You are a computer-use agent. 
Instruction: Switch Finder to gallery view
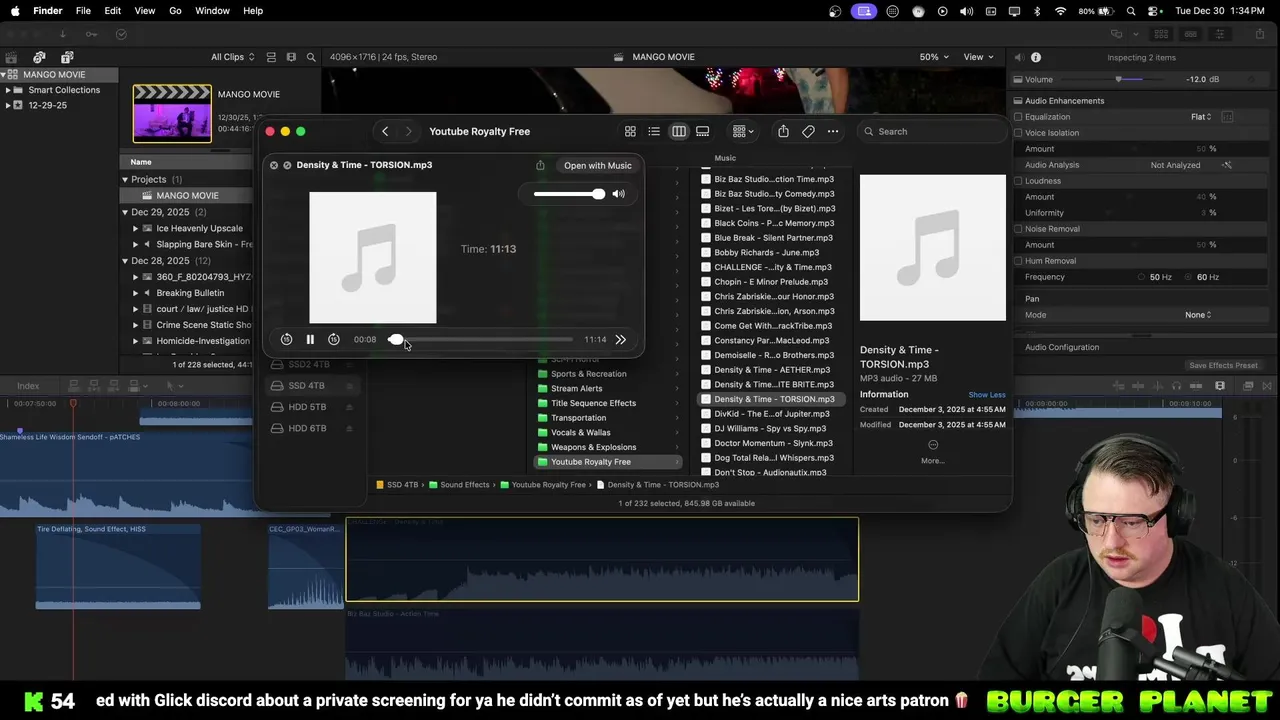click(703, 131)
